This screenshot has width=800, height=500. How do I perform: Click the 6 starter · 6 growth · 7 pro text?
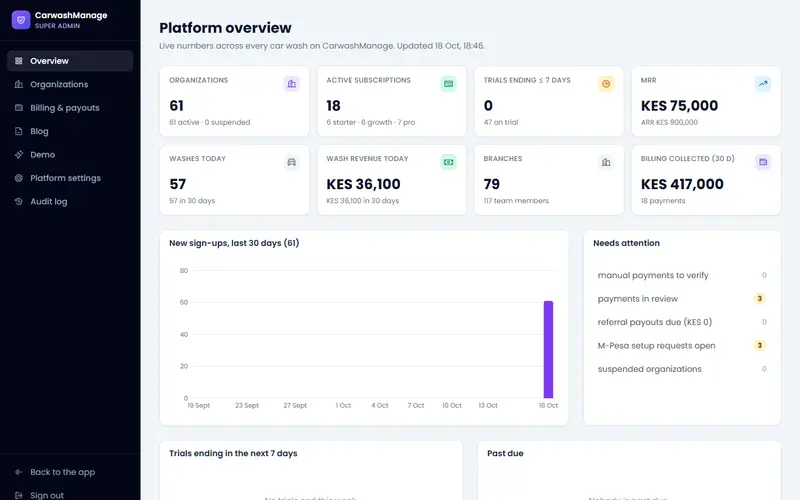coord(371,122)
